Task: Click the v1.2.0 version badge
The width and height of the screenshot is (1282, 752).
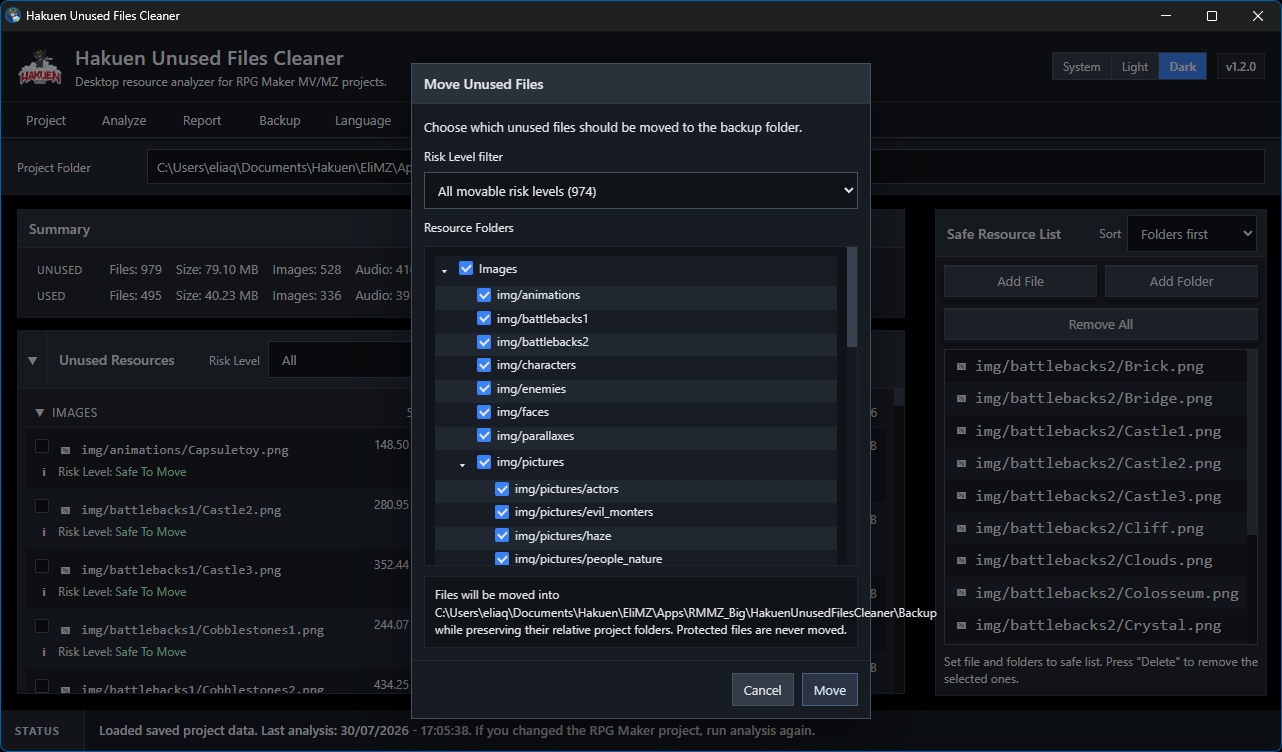Action: [x=1241, y=67]
